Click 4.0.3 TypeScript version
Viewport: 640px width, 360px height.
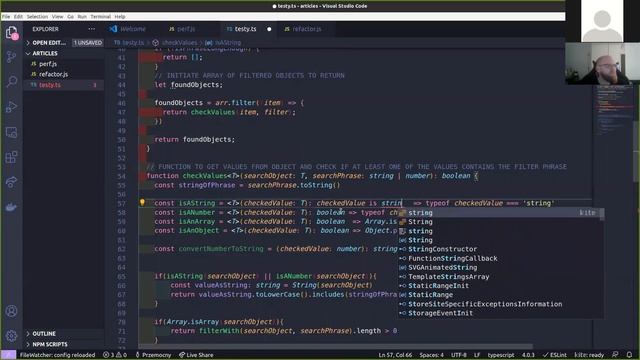pos(528,355)
